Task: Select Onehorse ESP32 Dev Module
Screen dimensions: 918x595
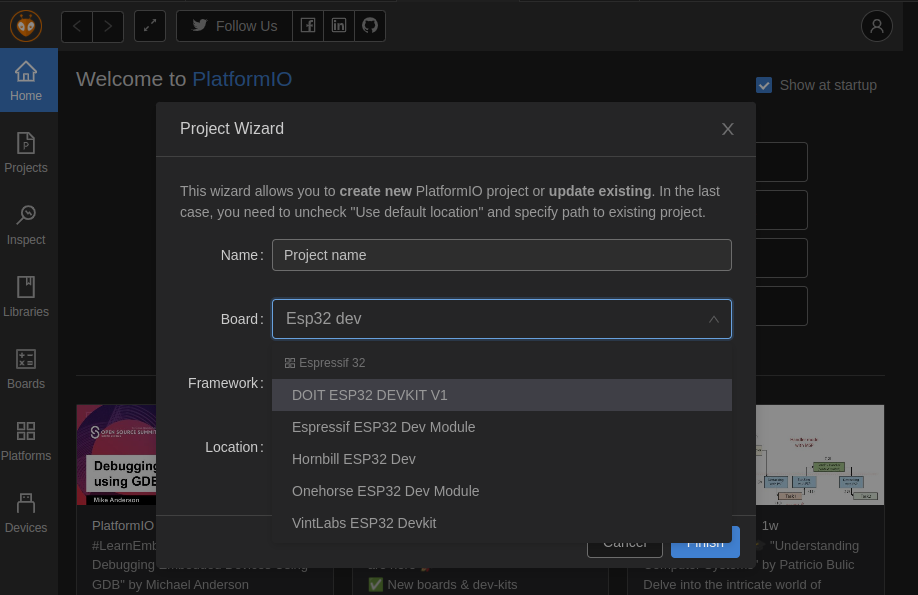Action: [x=502, y=491]
